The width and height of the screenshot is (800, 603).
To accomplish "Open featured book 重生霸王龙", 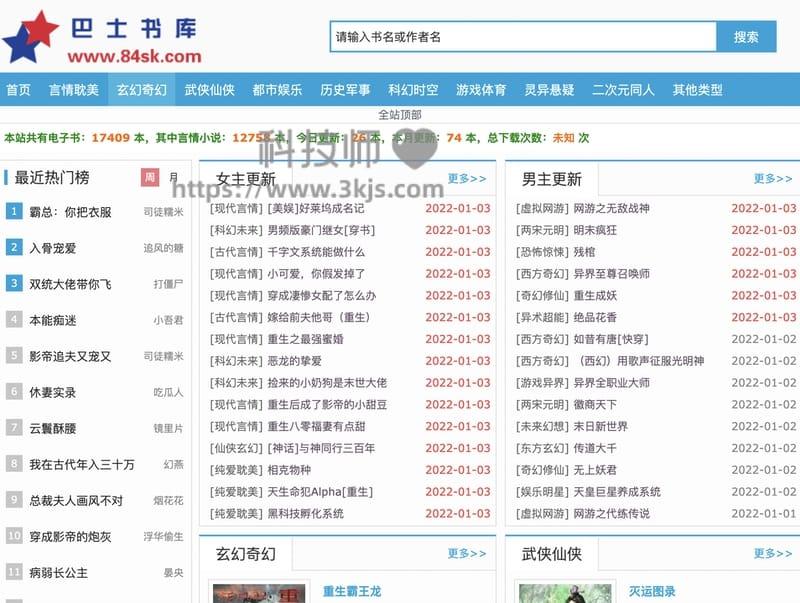I will [352, 591].
